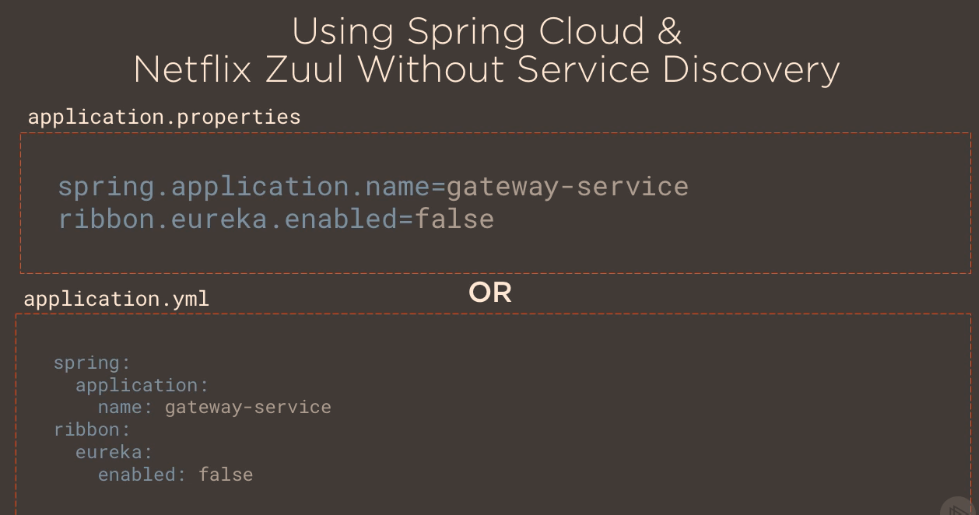Click the watermark logo in the bottom-right corner
Viewport: 979px width, 515px height.
962,505
